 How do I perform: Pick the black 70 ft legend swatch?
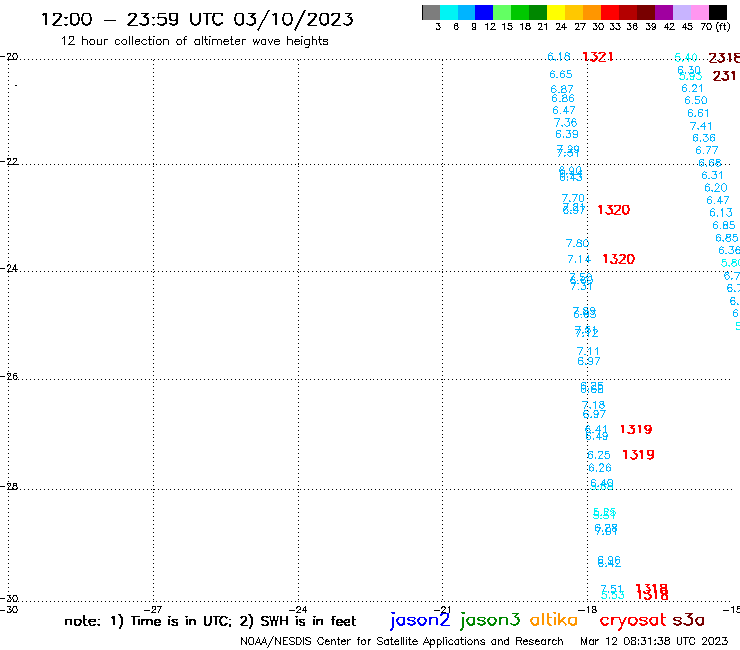[718, 13]
